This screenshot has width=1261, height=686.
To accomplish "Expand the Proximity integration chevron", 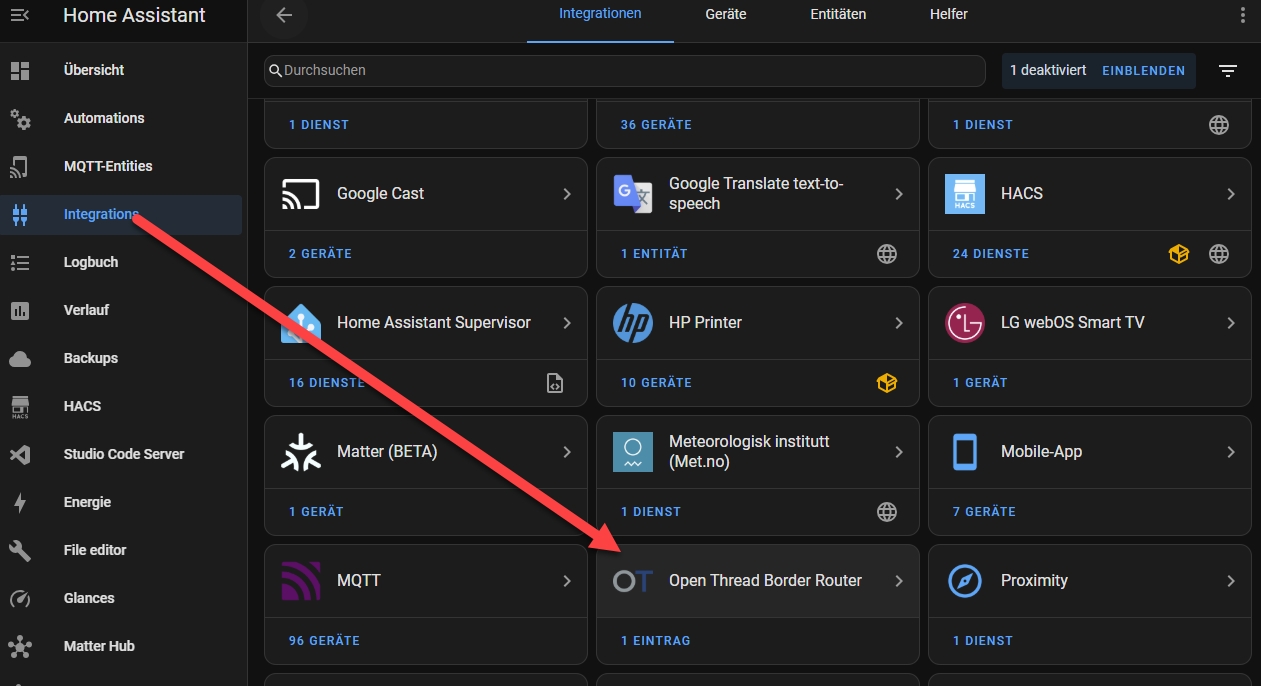I will pyautogui.click(x=1231, y=581).
